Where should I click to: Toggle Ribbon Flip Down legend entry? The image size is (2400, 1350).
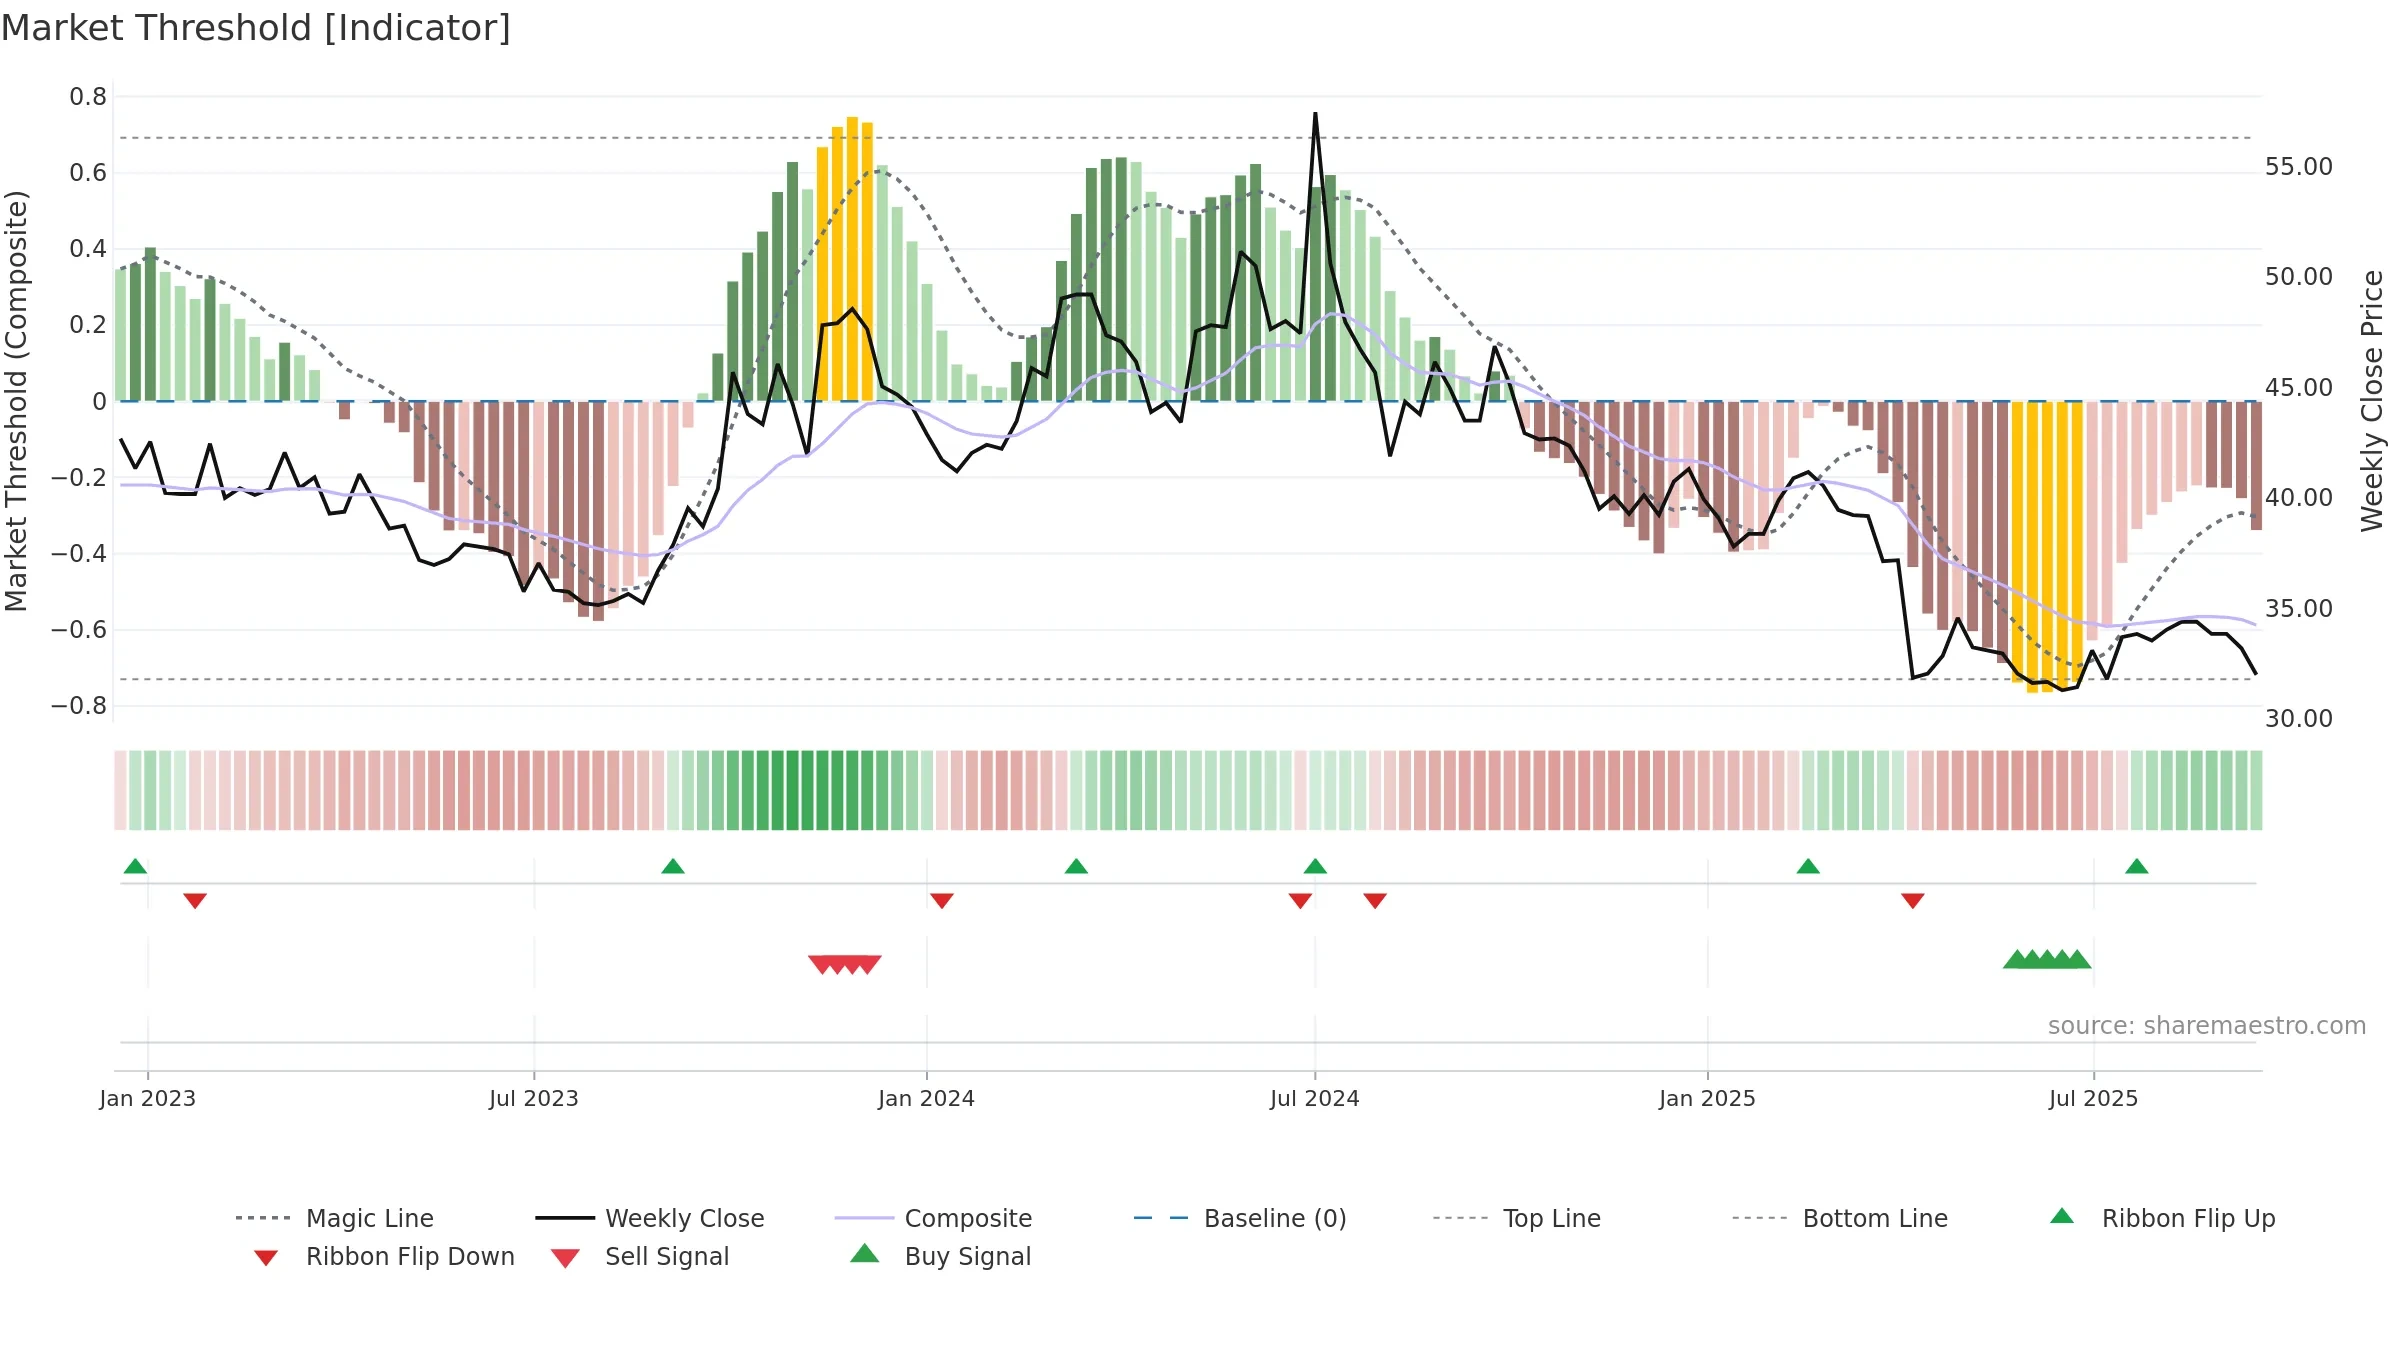[384, 1256]
